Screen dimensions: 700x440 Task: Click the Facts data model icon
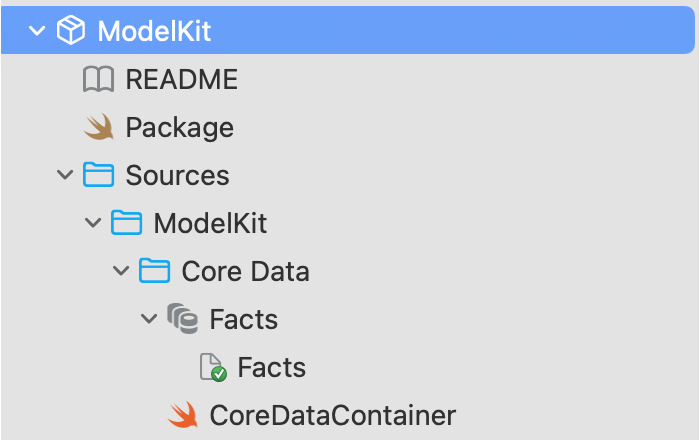[x=181, y=319]
